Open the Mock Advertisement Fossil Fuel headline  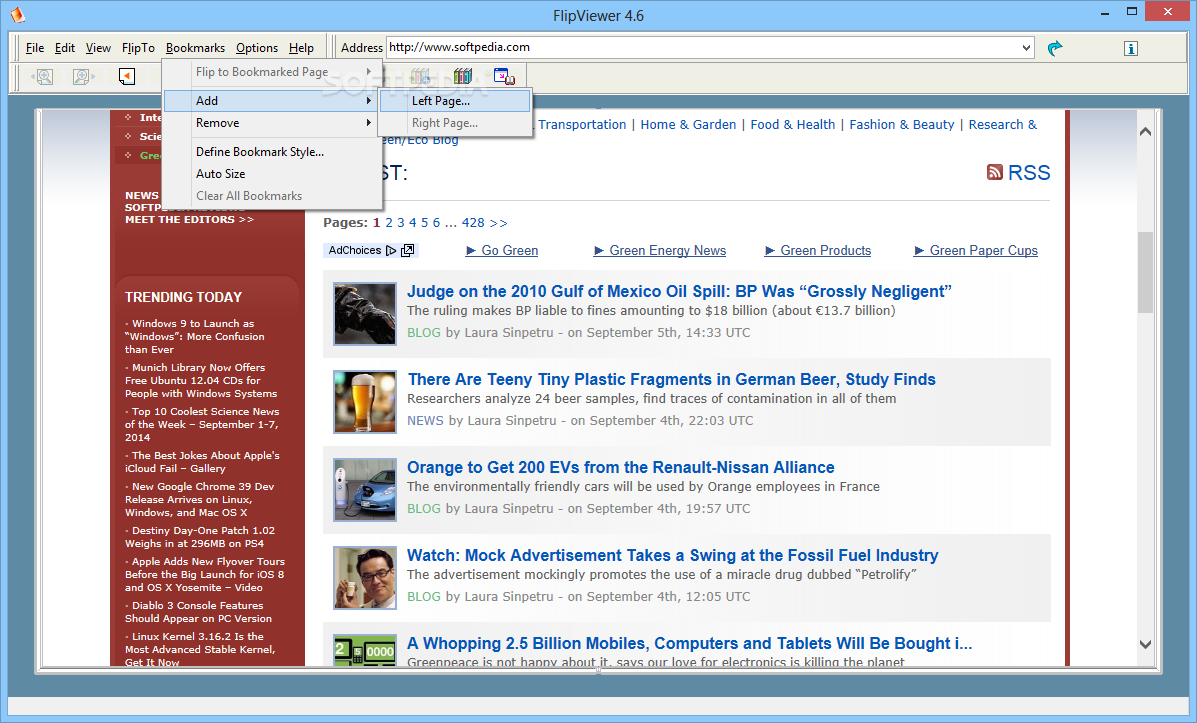[673, 555]
